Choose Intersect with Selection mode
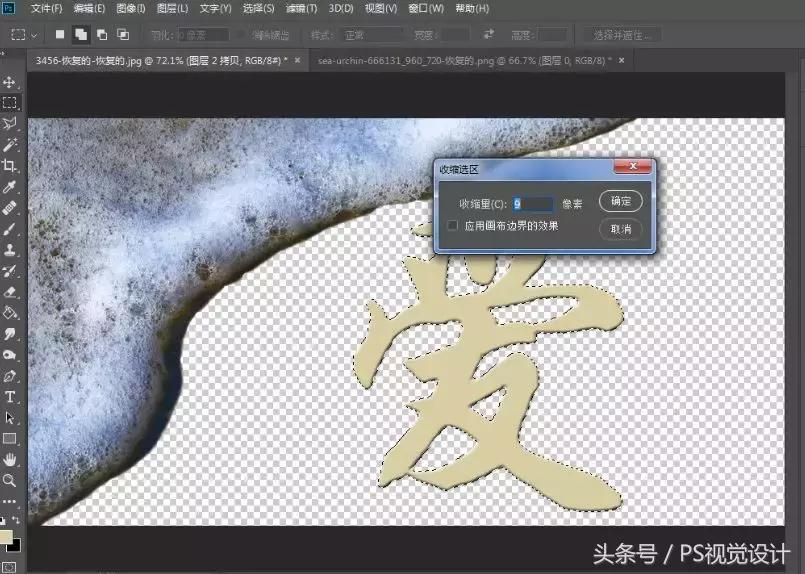The image size is (805, 574). pyautogui.click(x=123, y=34)
